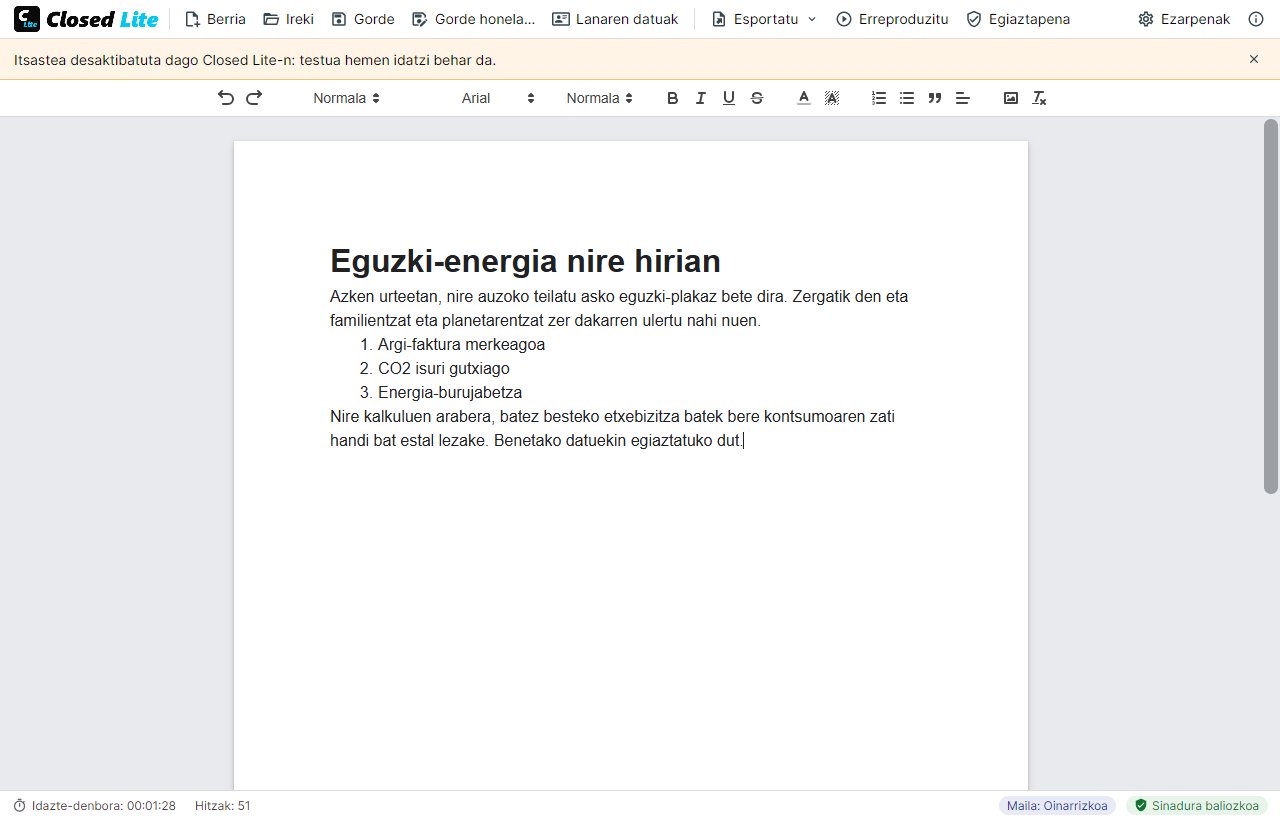Insert an image with the picture icon
Screen dimensions: 1280x820
[1011, 98]
